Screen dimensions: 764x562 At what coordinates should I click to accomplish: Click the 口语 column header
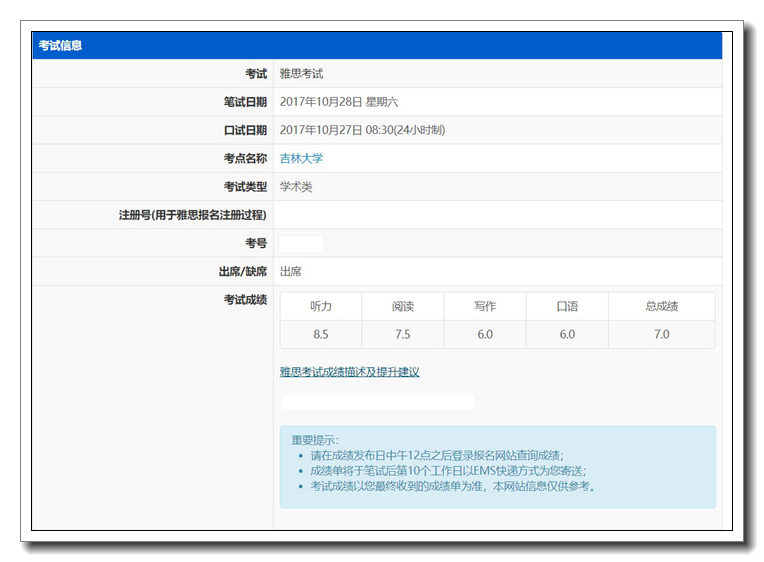(x=567, y=306)
